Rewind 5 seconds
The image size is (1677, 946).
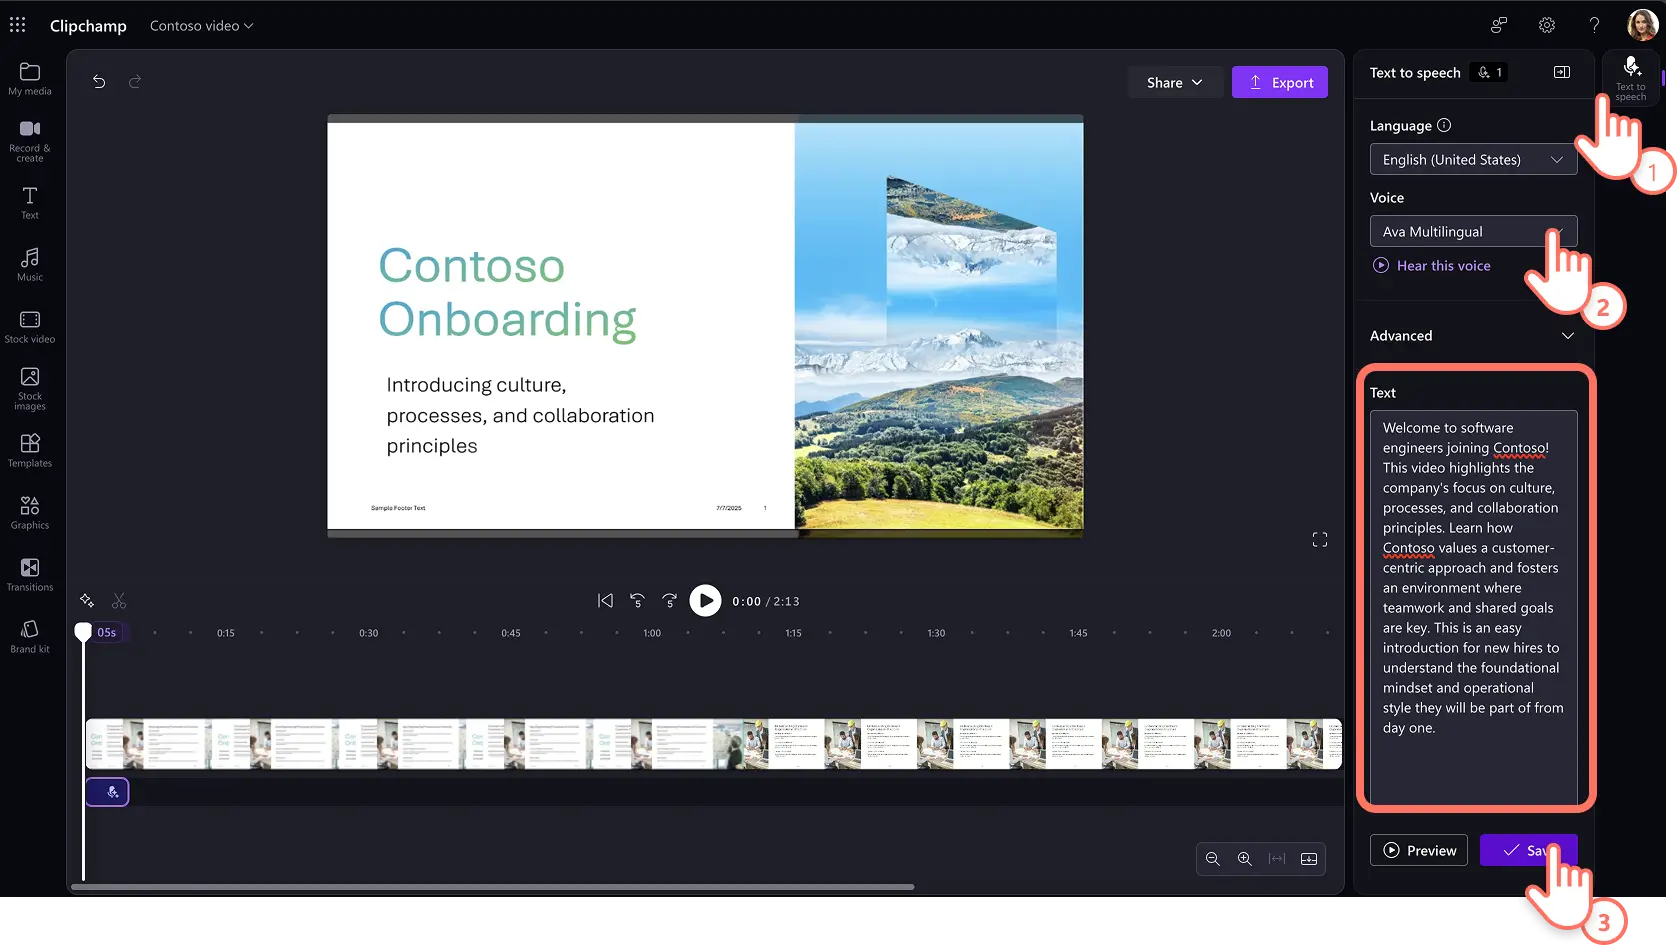point(637,600)
